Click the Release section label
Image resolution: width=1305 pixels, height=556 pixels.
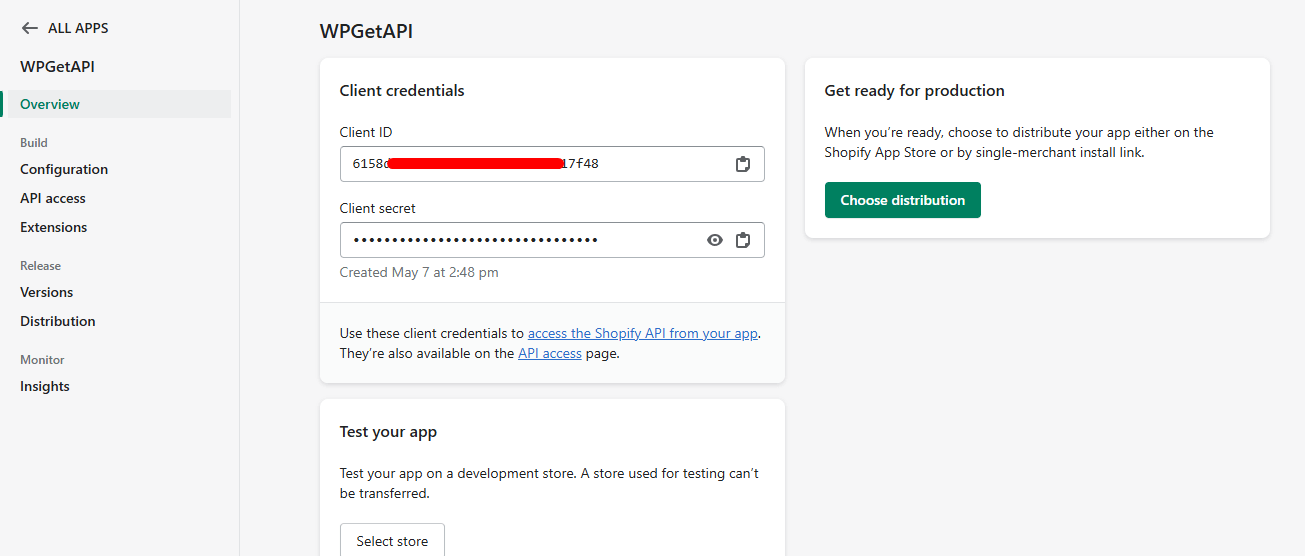(x=40, y=266)
